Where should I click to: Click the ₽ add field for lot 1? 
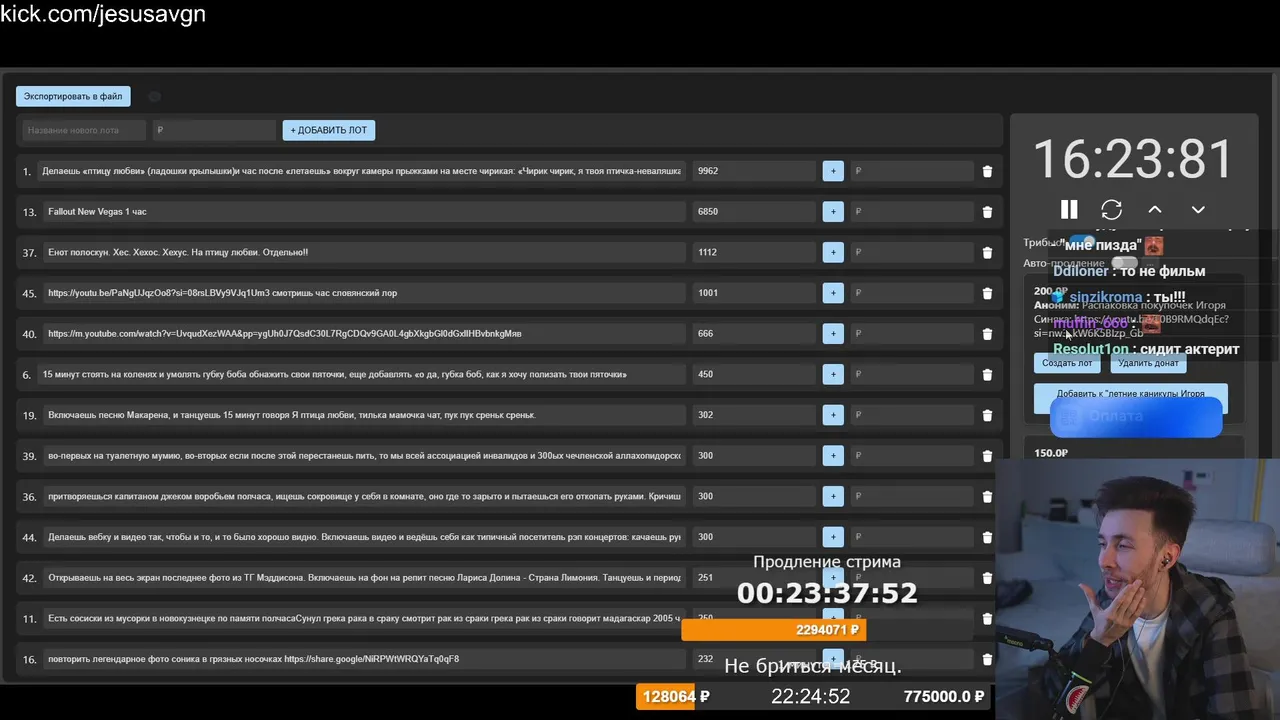[x=911, y=171]
